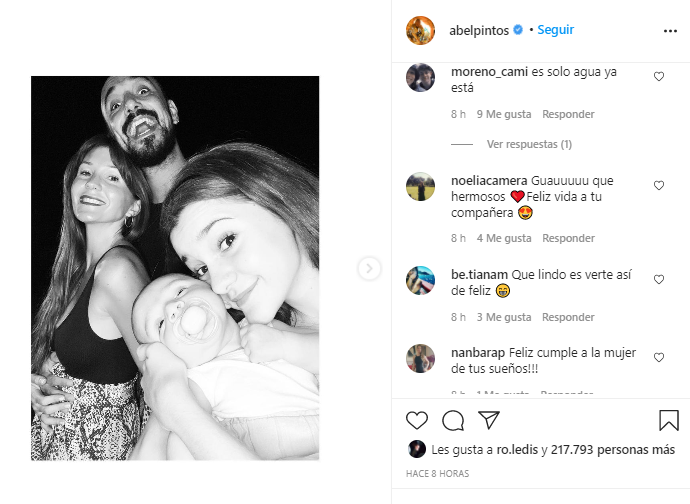Reply to noeliacamera's comment via Responder
This screenshot has height=504, width=690.
[568, 238]
